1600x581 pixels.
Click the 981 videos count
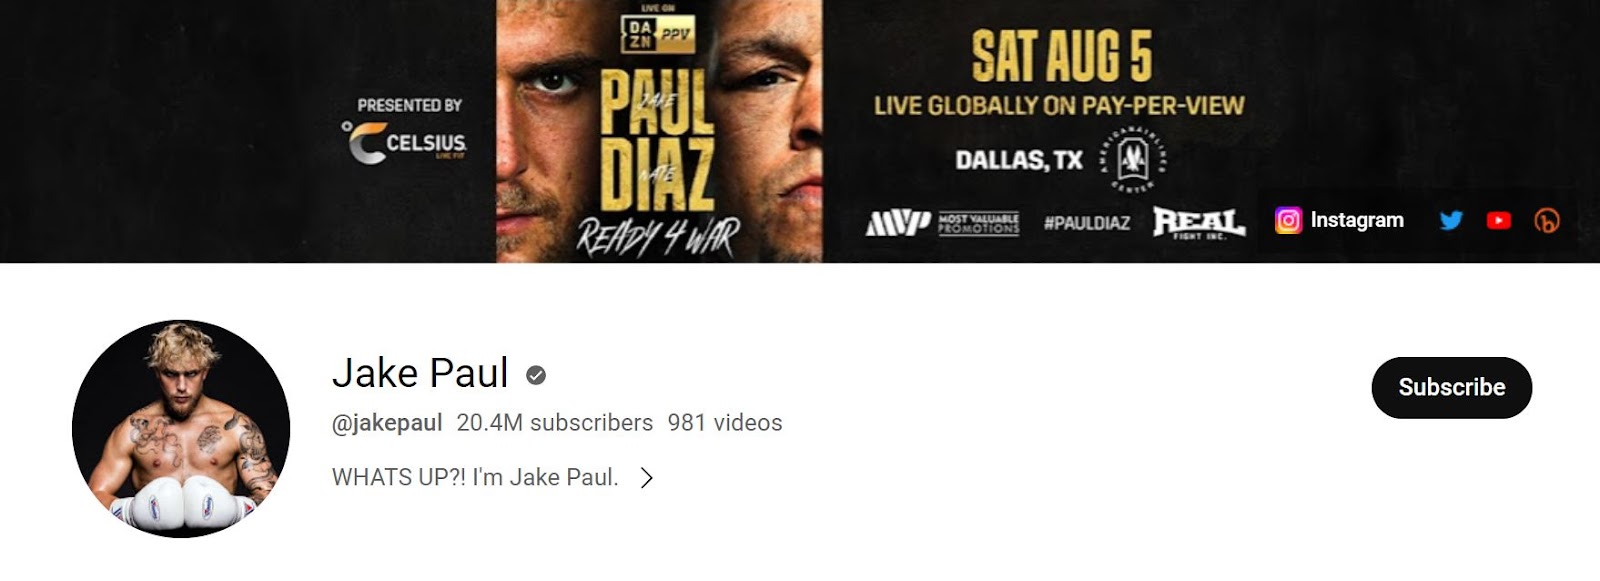tap(725, 423)
